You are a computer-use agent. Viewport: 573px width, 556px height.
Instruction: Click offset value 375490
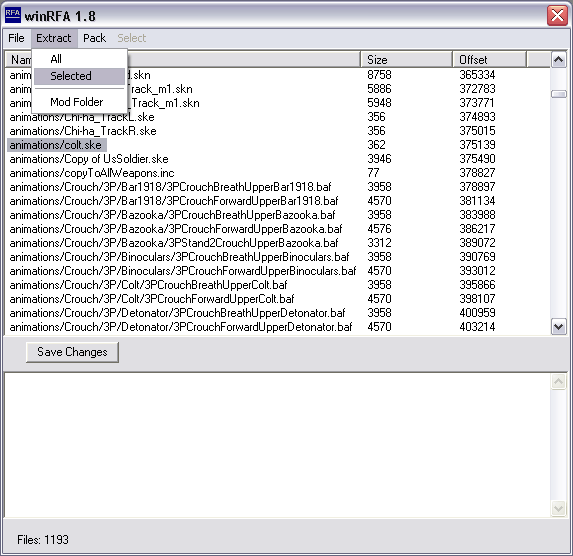click(477, 159)
